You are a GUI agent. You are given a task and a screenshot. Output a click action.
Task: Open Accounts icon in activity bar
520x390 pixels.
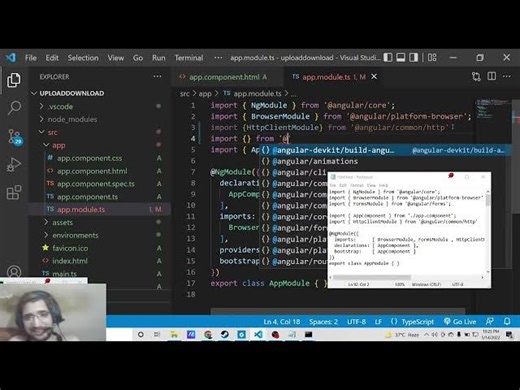(14, 272)
